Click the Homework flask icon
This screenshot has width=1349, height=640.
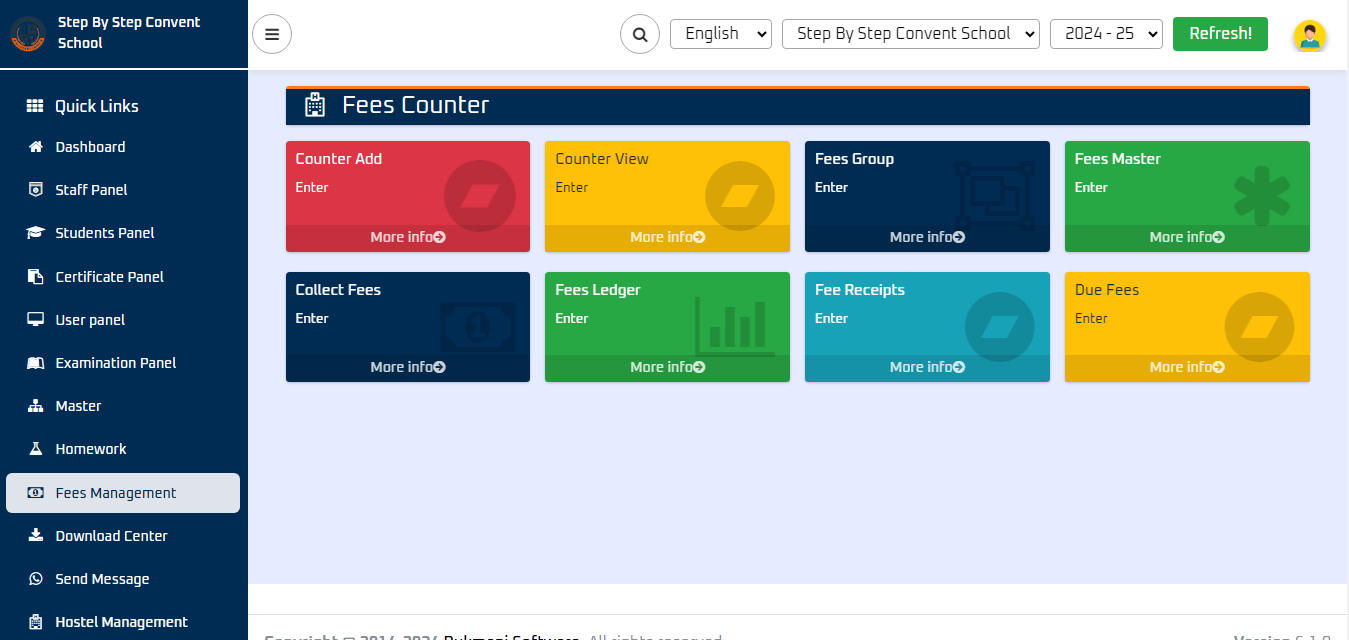(x=36, y=449)
